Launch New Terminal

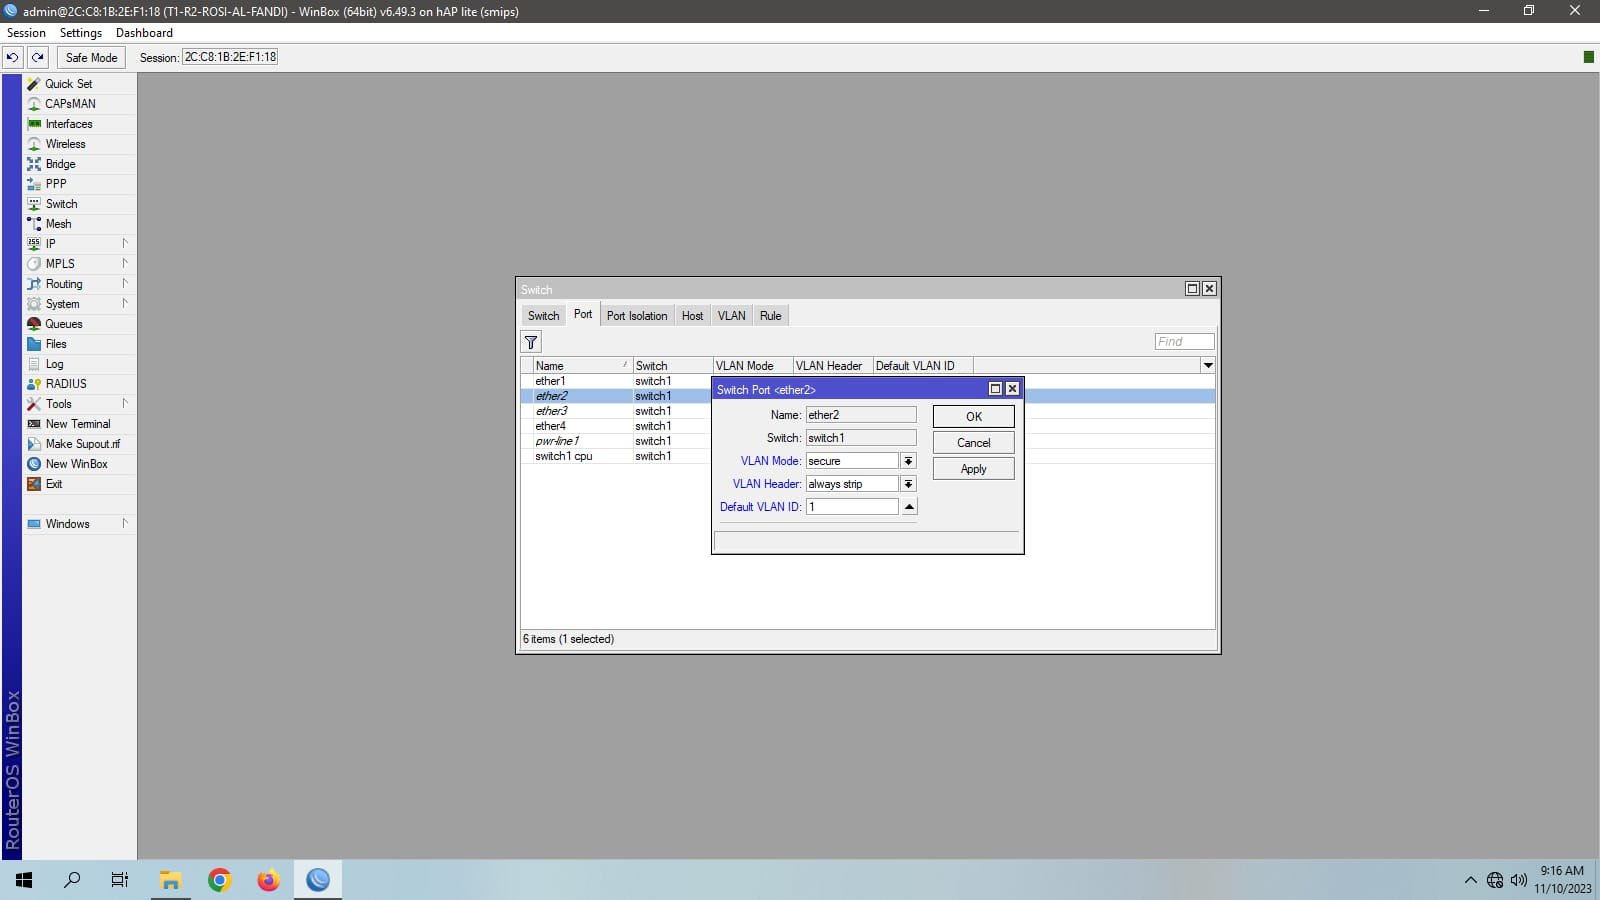click(79, 424)
